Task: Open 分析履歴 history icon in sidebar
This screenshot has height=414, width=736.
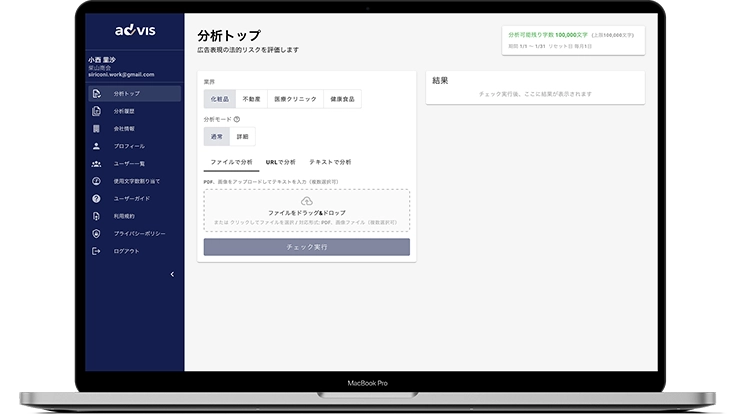Action: [96, 111]
